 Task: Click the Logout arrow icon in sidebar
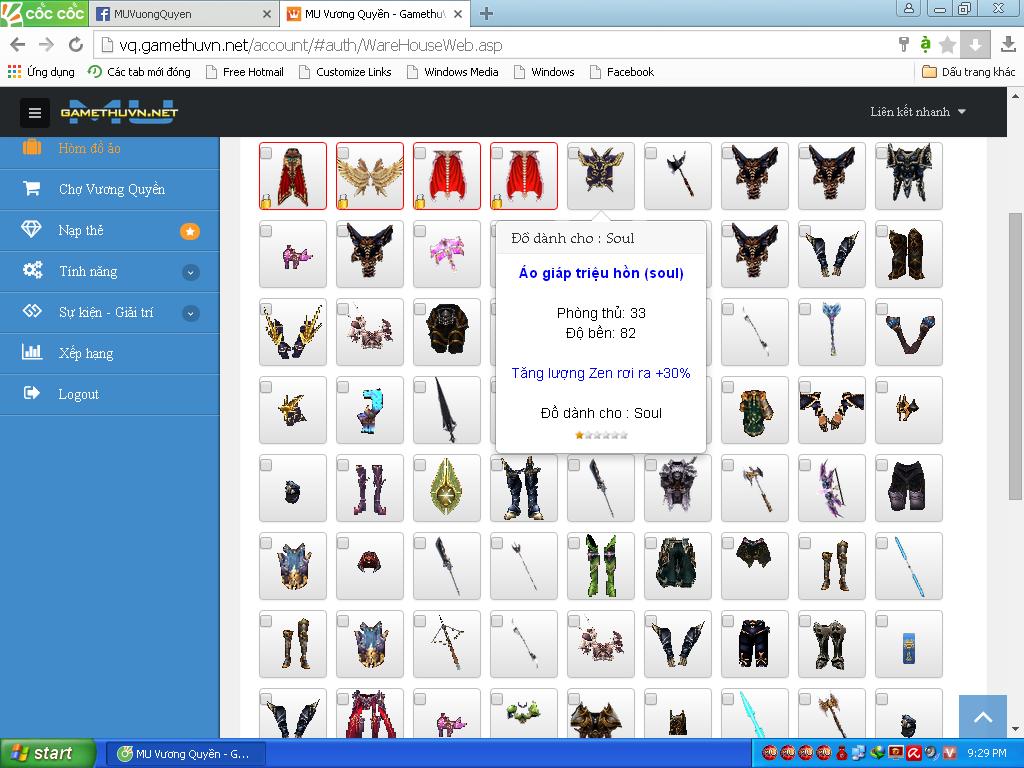point(32,394)
